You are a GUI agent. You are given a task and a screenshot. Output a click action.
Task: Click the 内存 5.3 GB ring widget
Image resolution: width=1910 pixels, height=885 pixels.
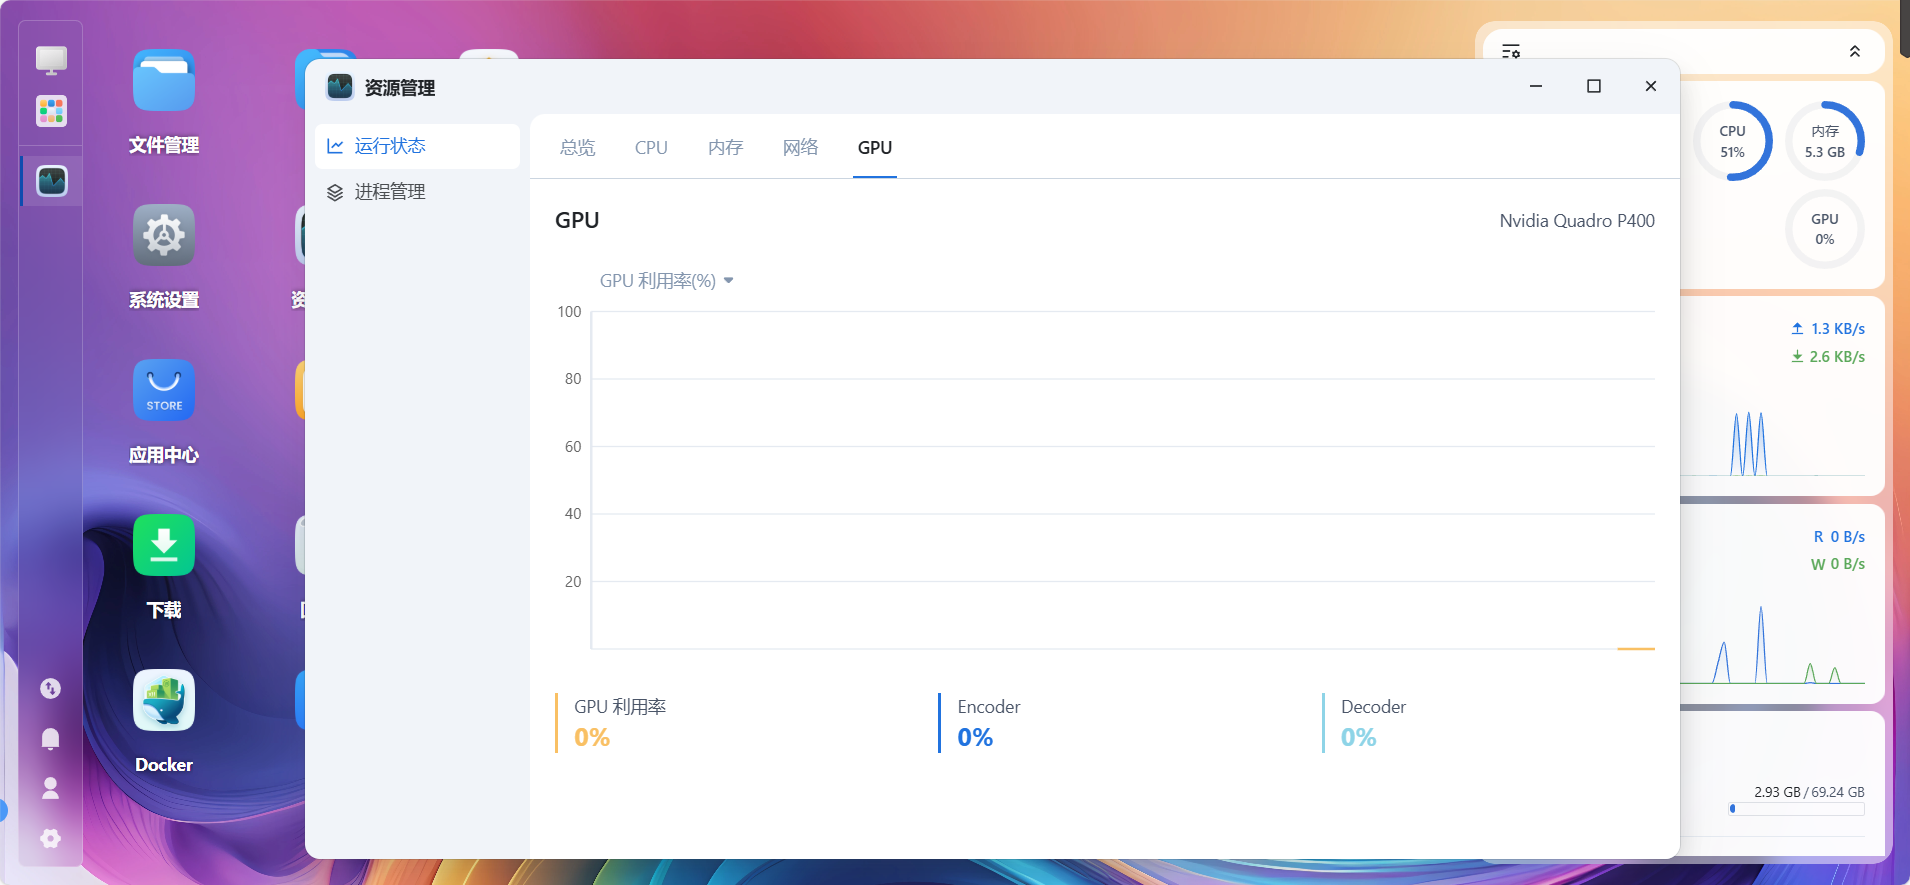tap(1825, 141)
